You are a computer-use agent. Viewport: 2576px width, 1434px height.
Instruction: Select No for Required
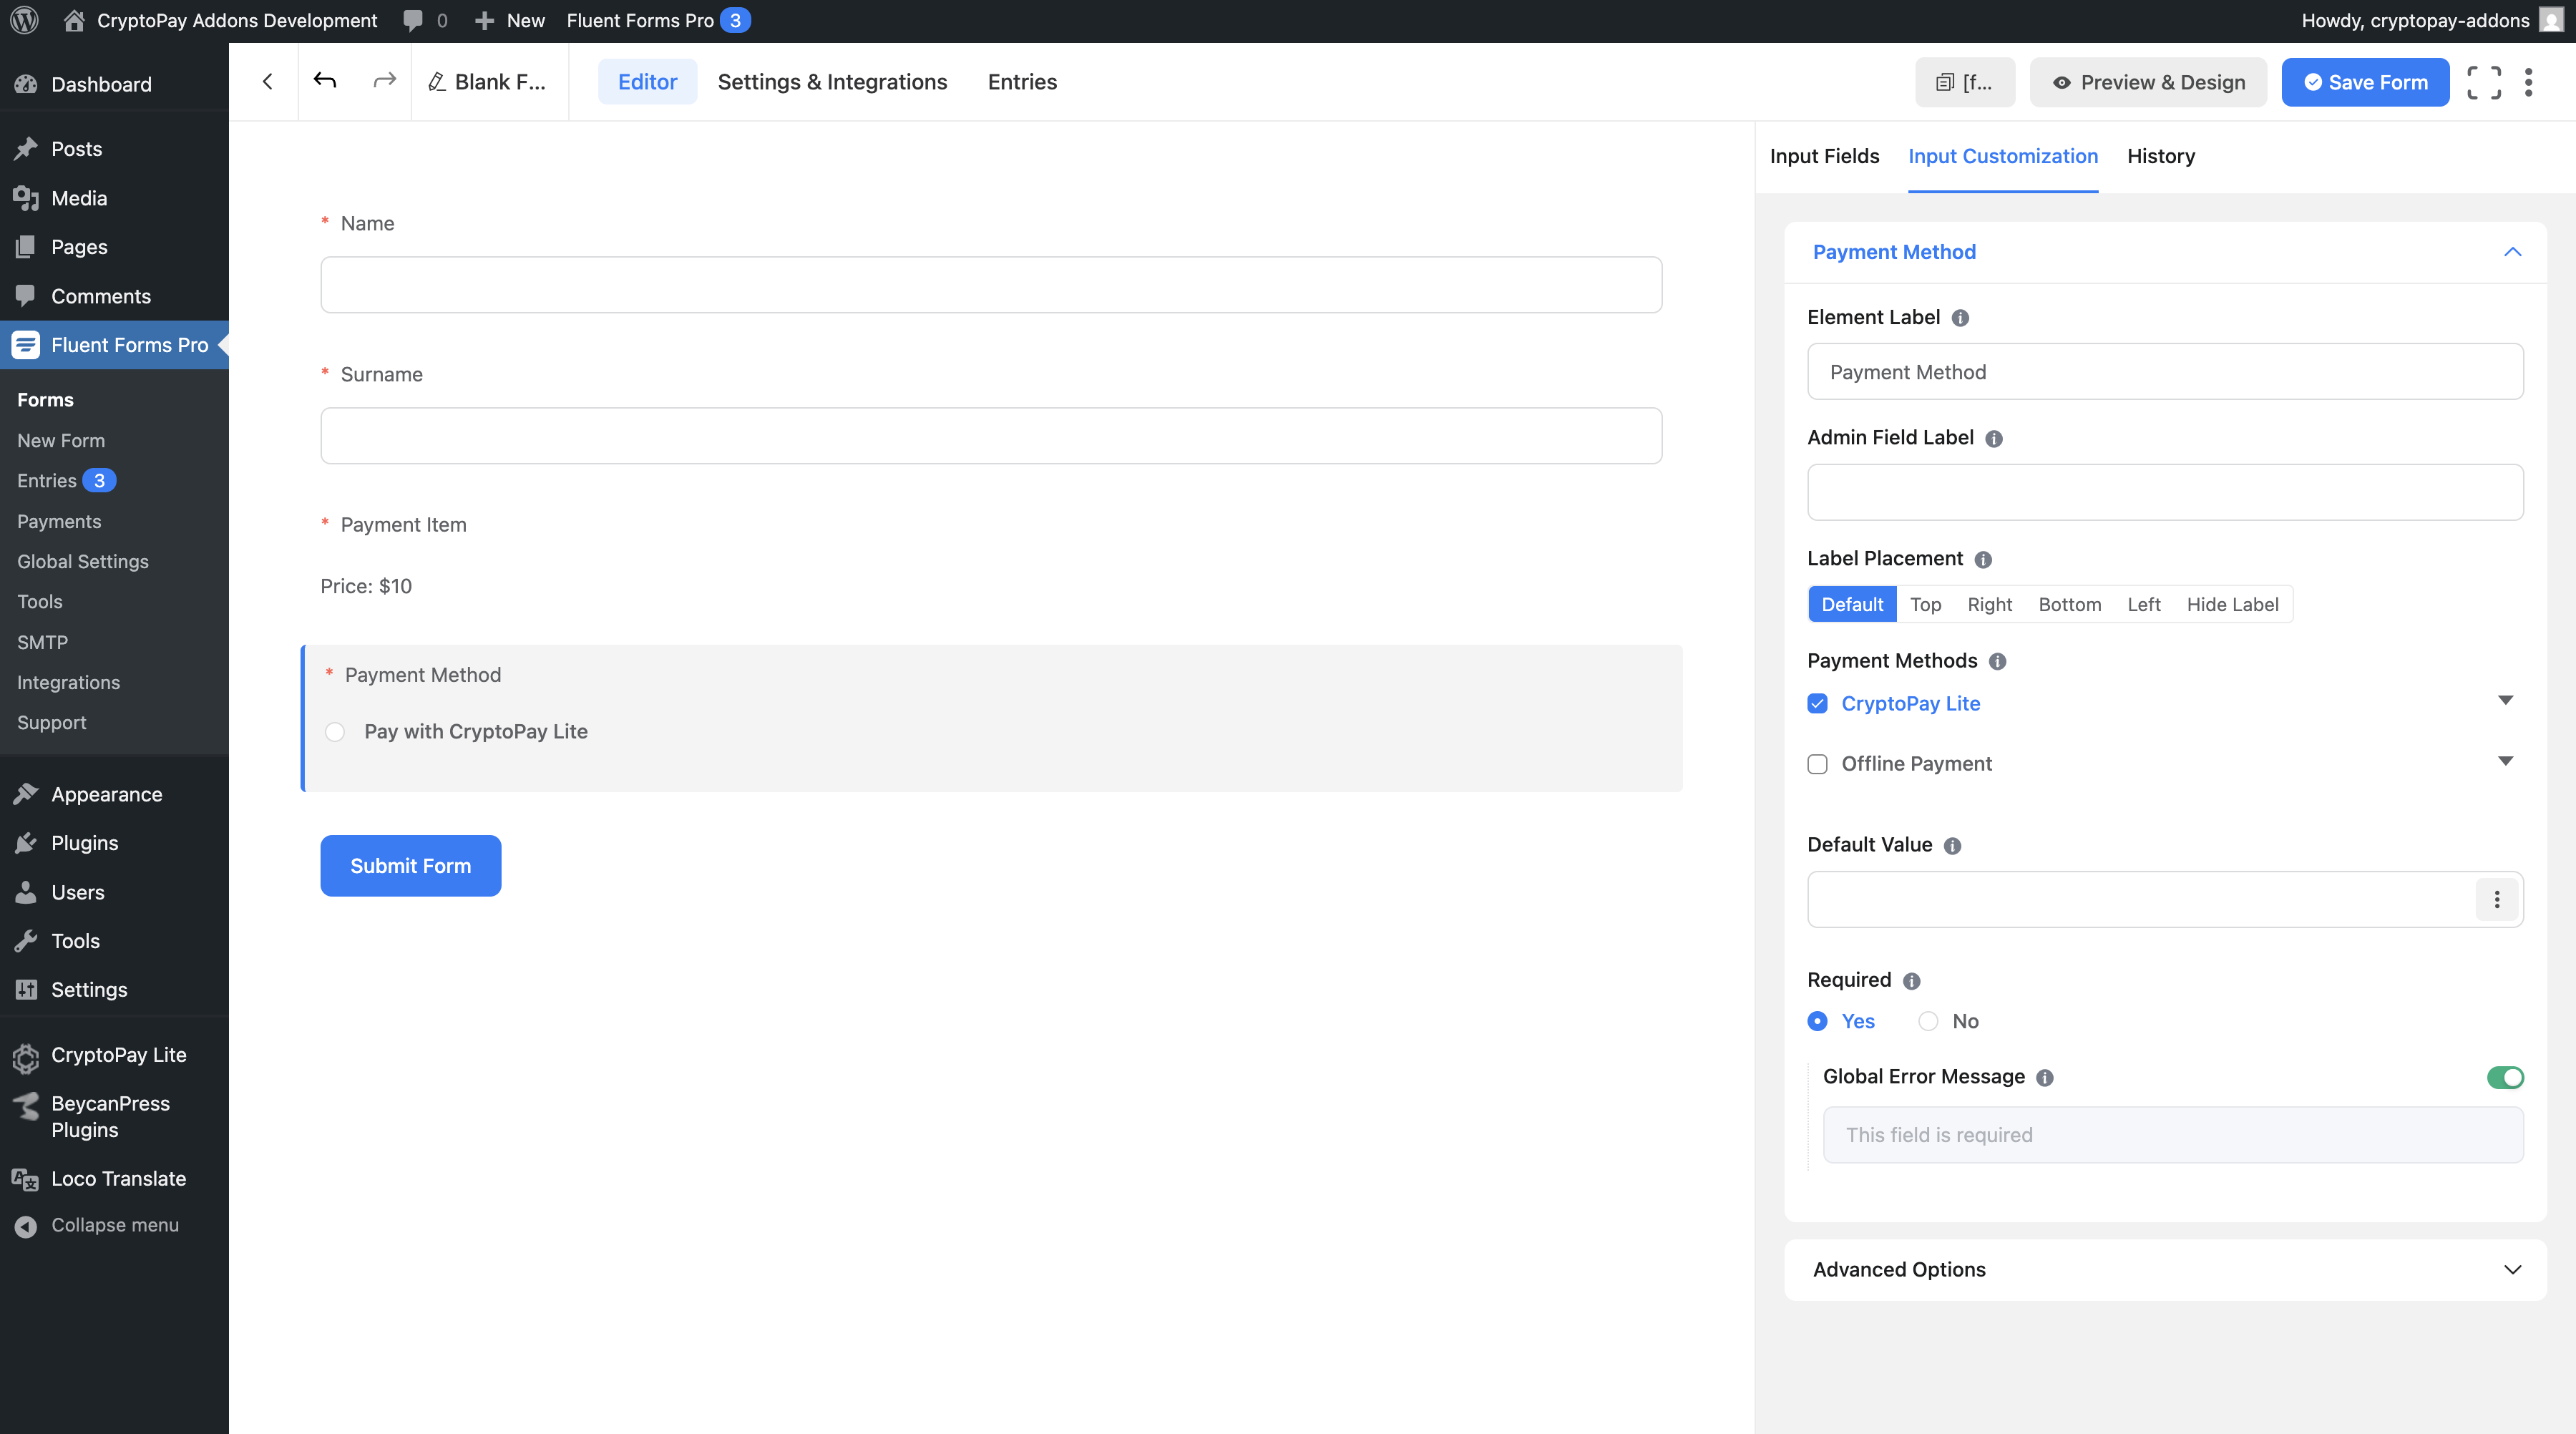[1928, 1021]
